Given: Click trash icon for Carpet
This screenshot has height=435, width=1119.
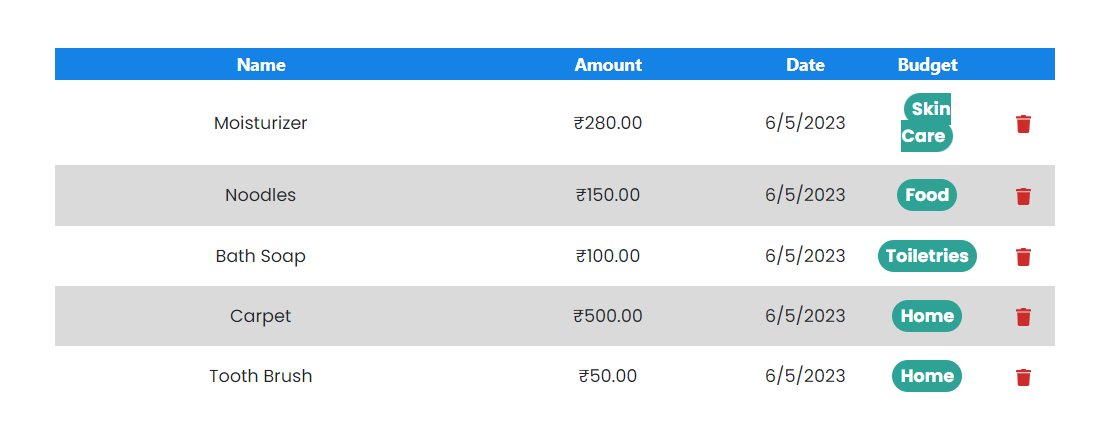Looking at the screenshot, I should click(x=1023, y=317).
